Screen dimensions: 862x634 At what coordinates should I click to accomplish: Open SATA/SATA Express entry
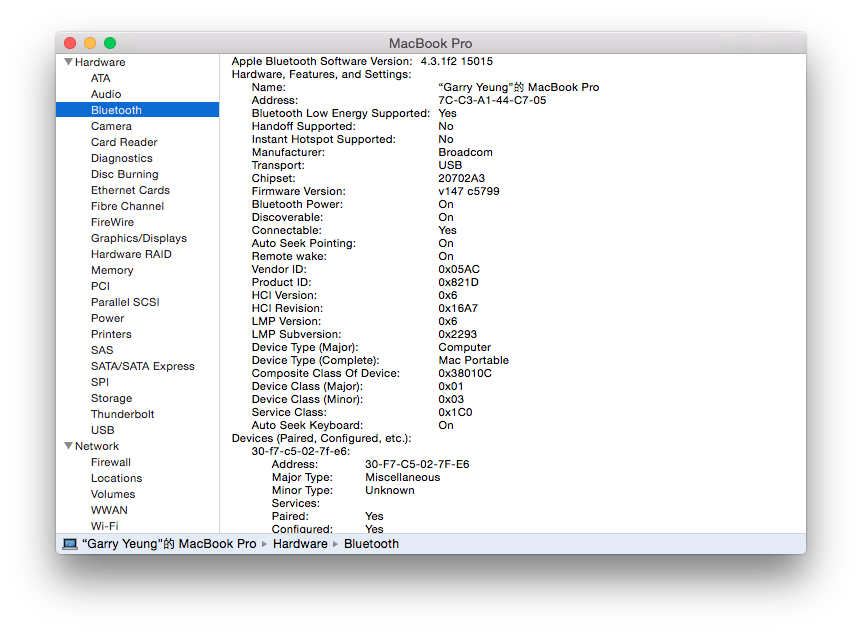point(143,366)
